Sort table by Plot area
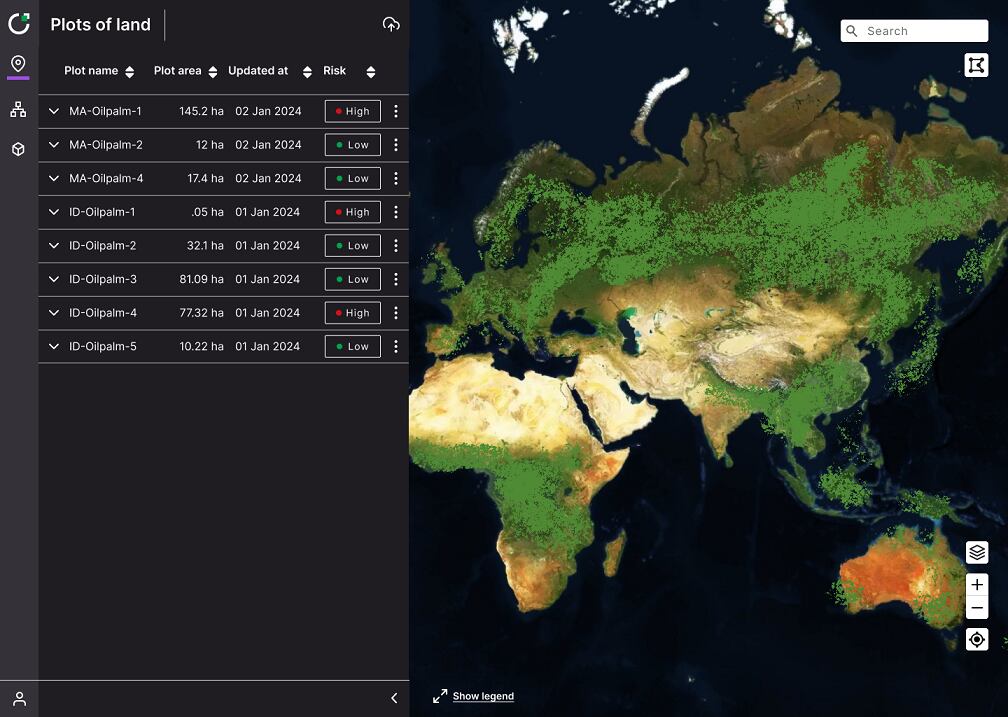 [212, 72]
